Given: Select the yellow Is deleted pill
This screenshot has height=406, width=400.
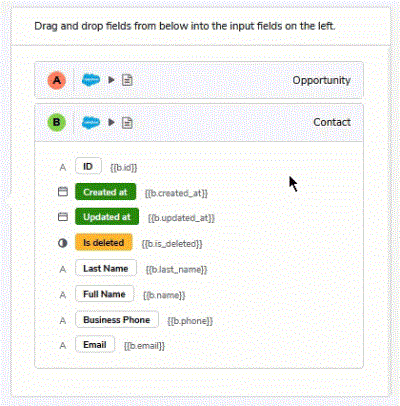Looking at the screenshot, I should point(104,242).
